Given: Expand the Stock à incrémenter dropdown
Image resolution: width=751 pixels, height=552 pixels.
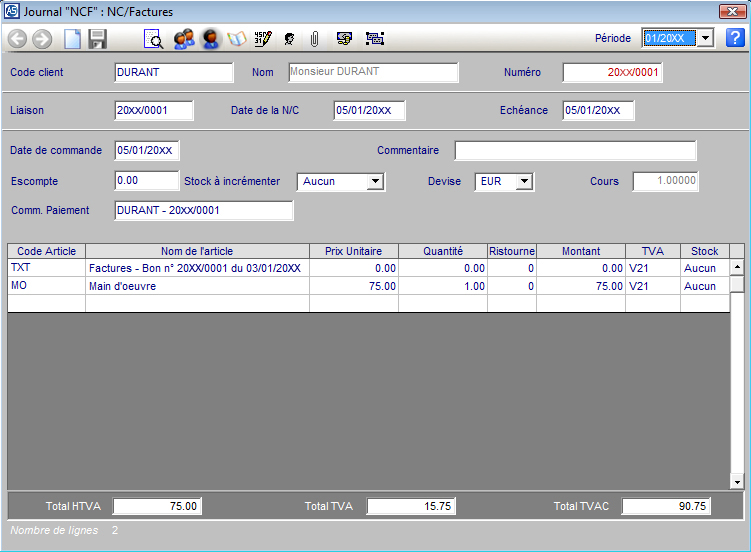Looking at the screenshot, I should (x=375, y=182).
